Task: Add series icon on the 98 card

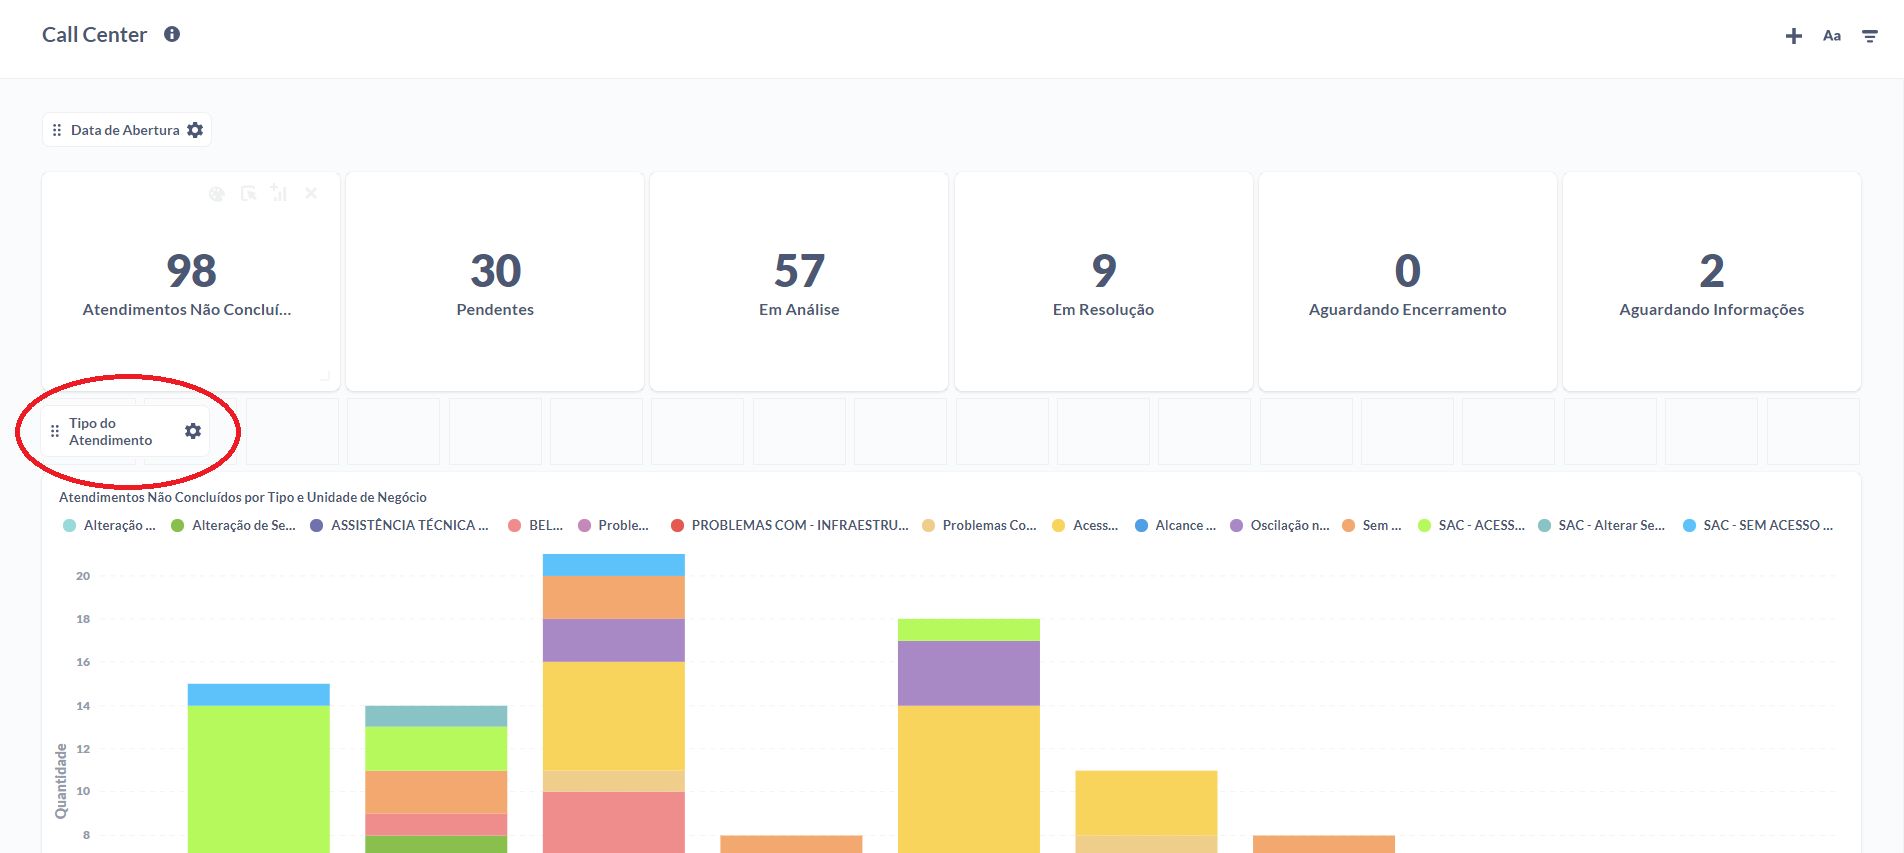Action: [279, 193]
